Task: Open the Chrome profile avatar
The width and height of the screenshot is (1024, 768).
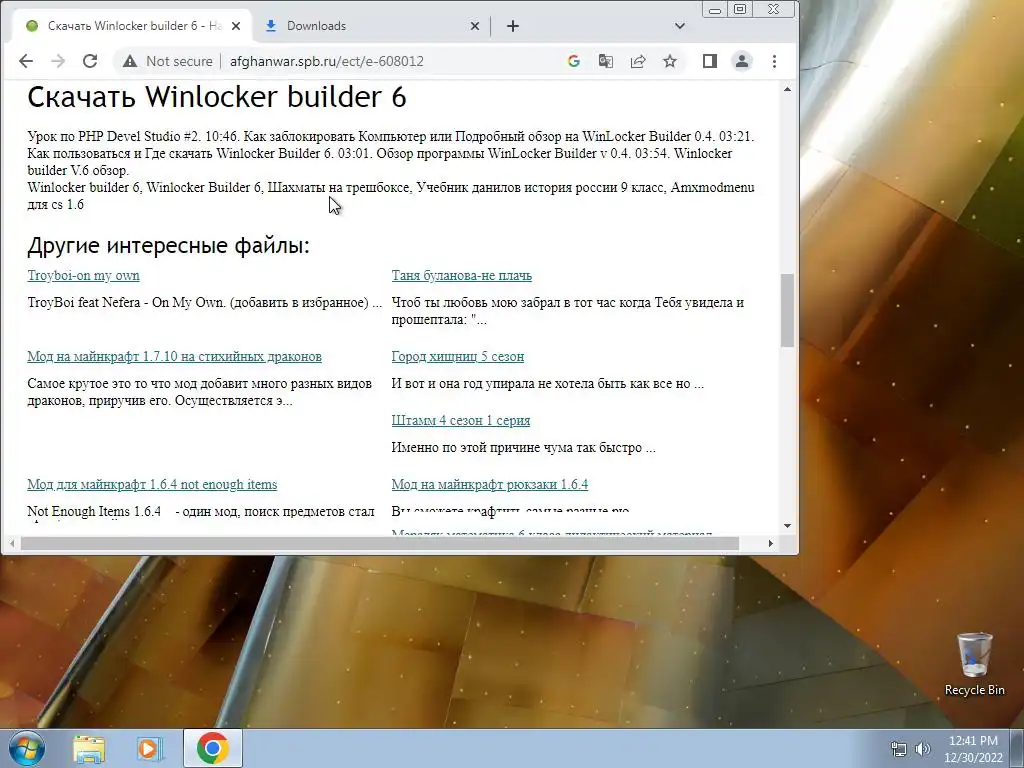Action: coord(742,61)
